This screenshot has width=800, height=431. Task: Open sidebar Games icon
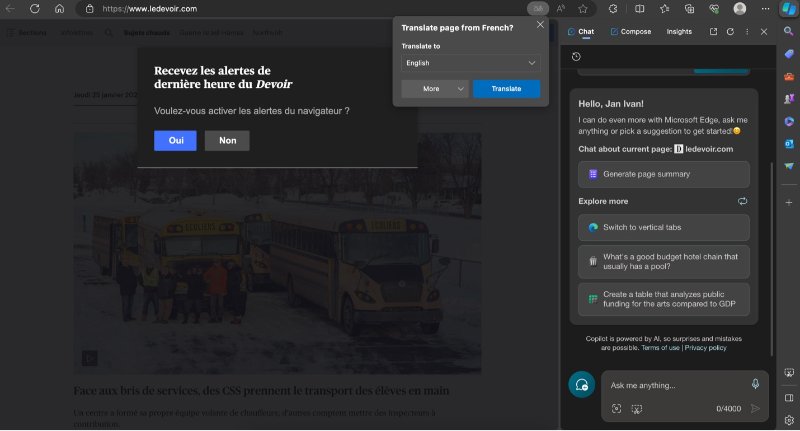click(x=789, y=99)
